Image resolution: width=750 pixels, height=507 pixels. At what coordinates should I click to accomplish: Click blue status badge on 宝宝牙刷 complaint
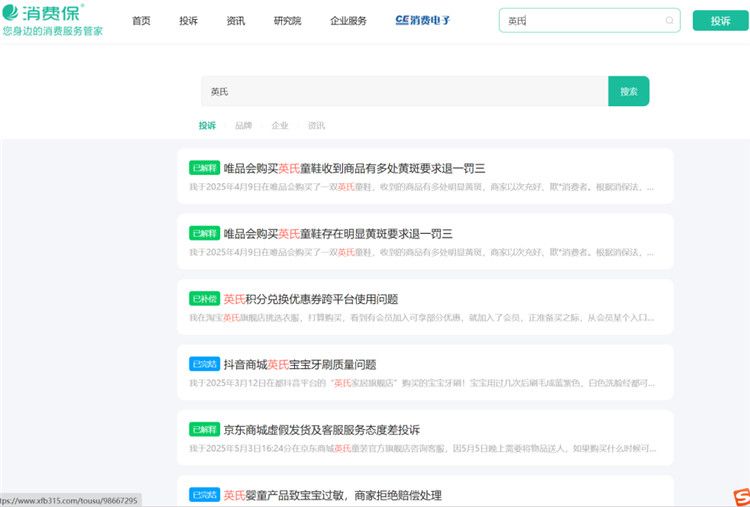204,364
